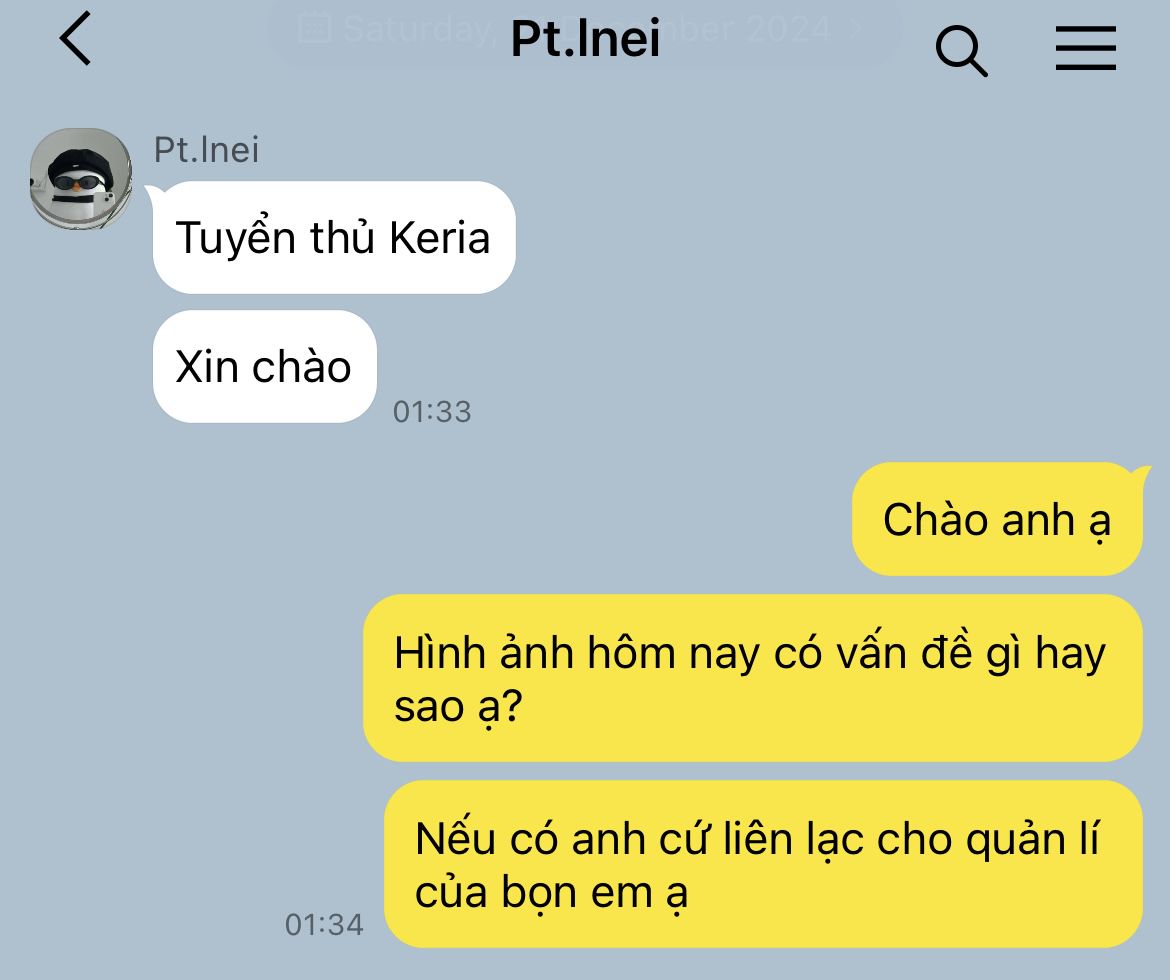
Task: Tap the faded 2024 year text
Action: [789, 29]
